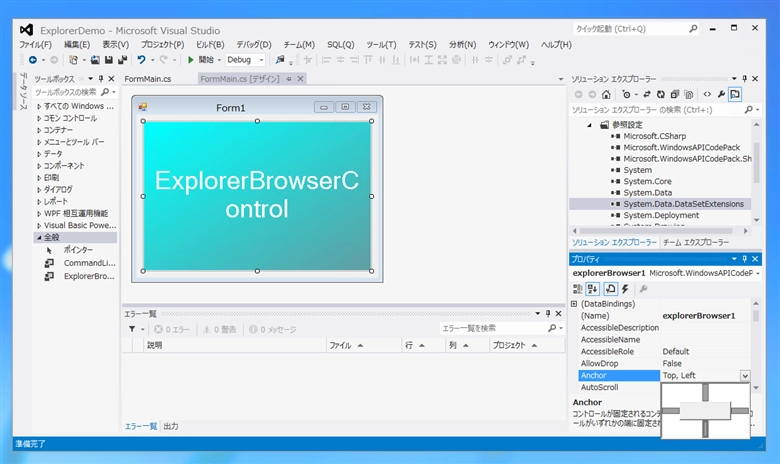The width and height of the screenshot is (780, 464).
Task: Open the Anchor property dropdown arrow
Action: pyautogui.click(x=745, y=376)
